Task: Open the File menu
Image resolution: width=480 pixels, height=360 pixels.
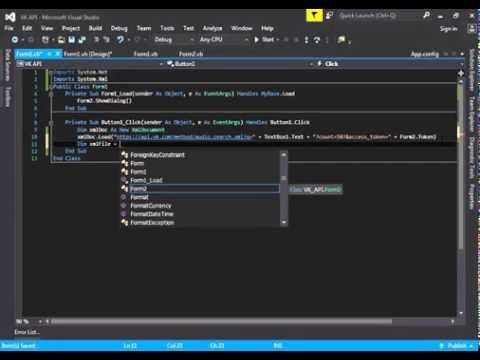Action: 9,28
